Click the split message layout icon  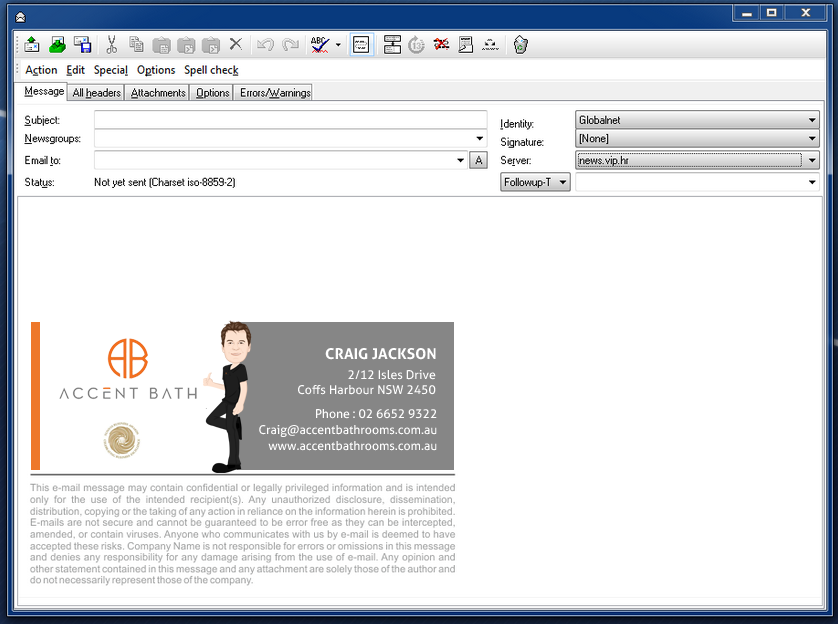392,45
